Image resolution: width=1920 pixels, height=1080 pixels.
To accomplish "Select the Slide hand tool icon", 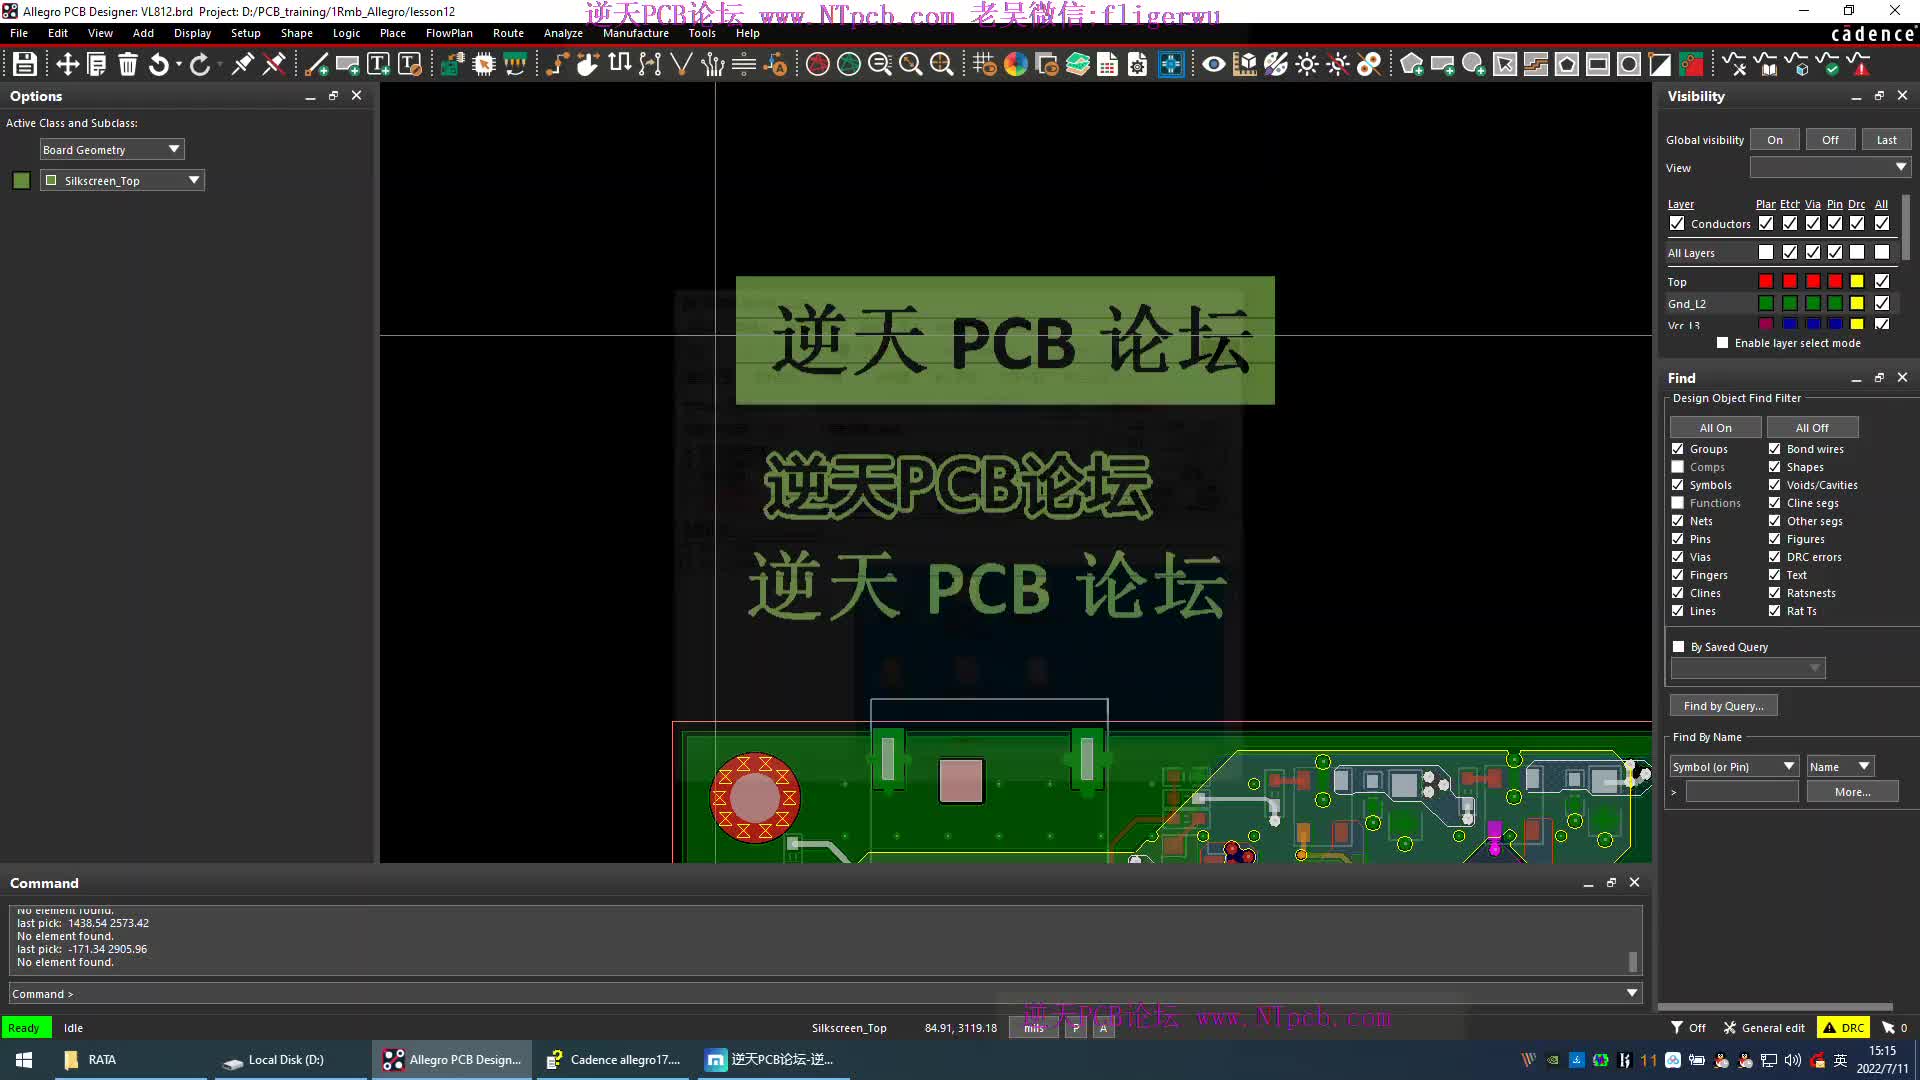I will (589, 65).
